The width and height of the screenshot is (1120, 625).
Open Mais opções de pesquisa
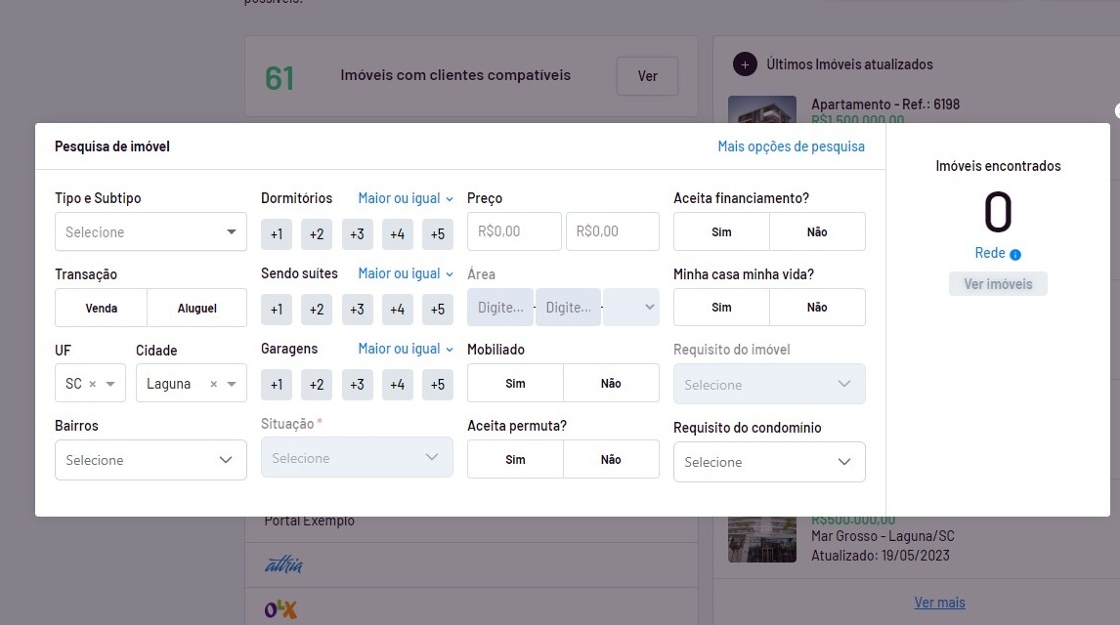[x=791, y=146]
